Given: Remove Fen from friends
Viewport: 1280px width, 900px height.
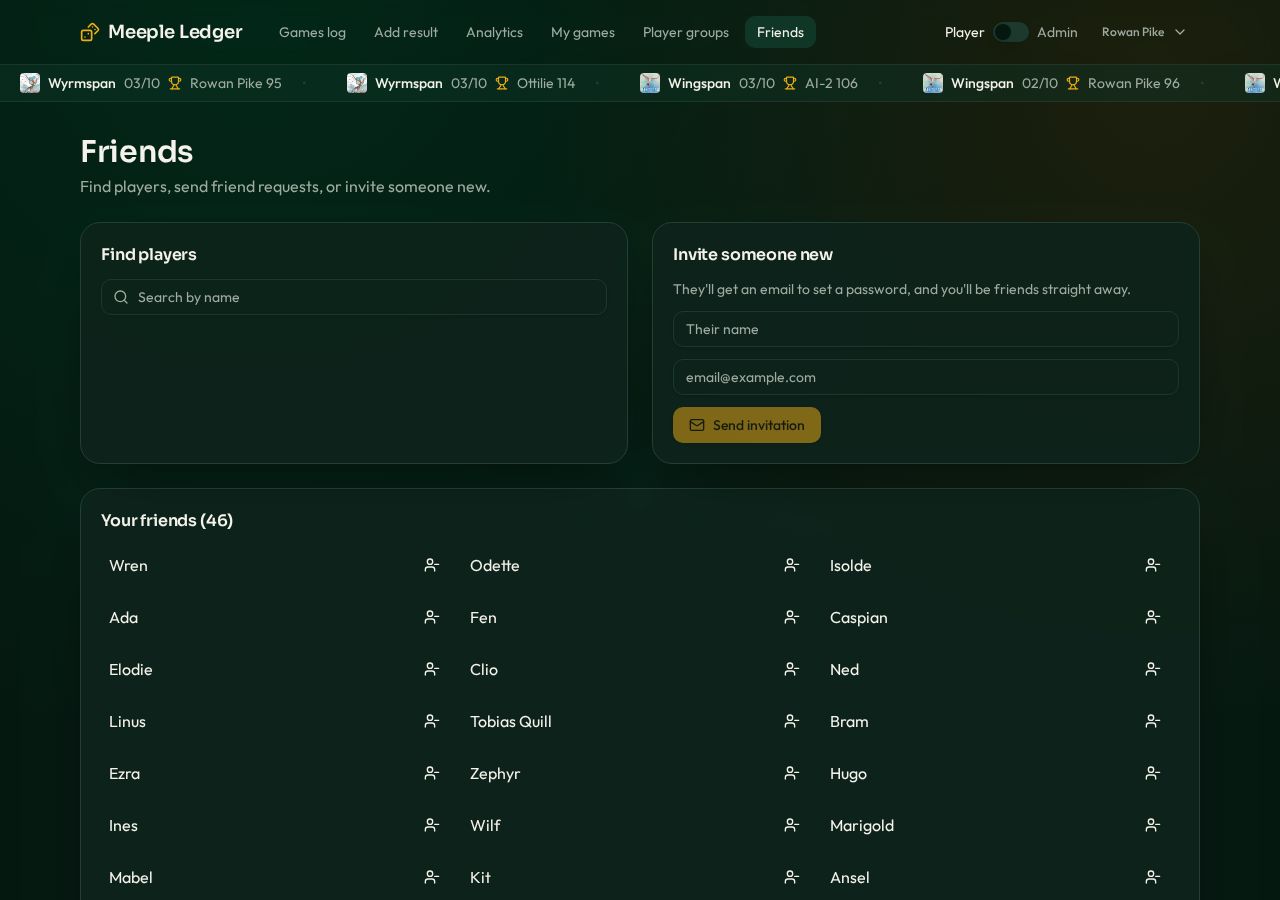Looking at the screenshot, I should pyautogui.click(x=792, y=617).
